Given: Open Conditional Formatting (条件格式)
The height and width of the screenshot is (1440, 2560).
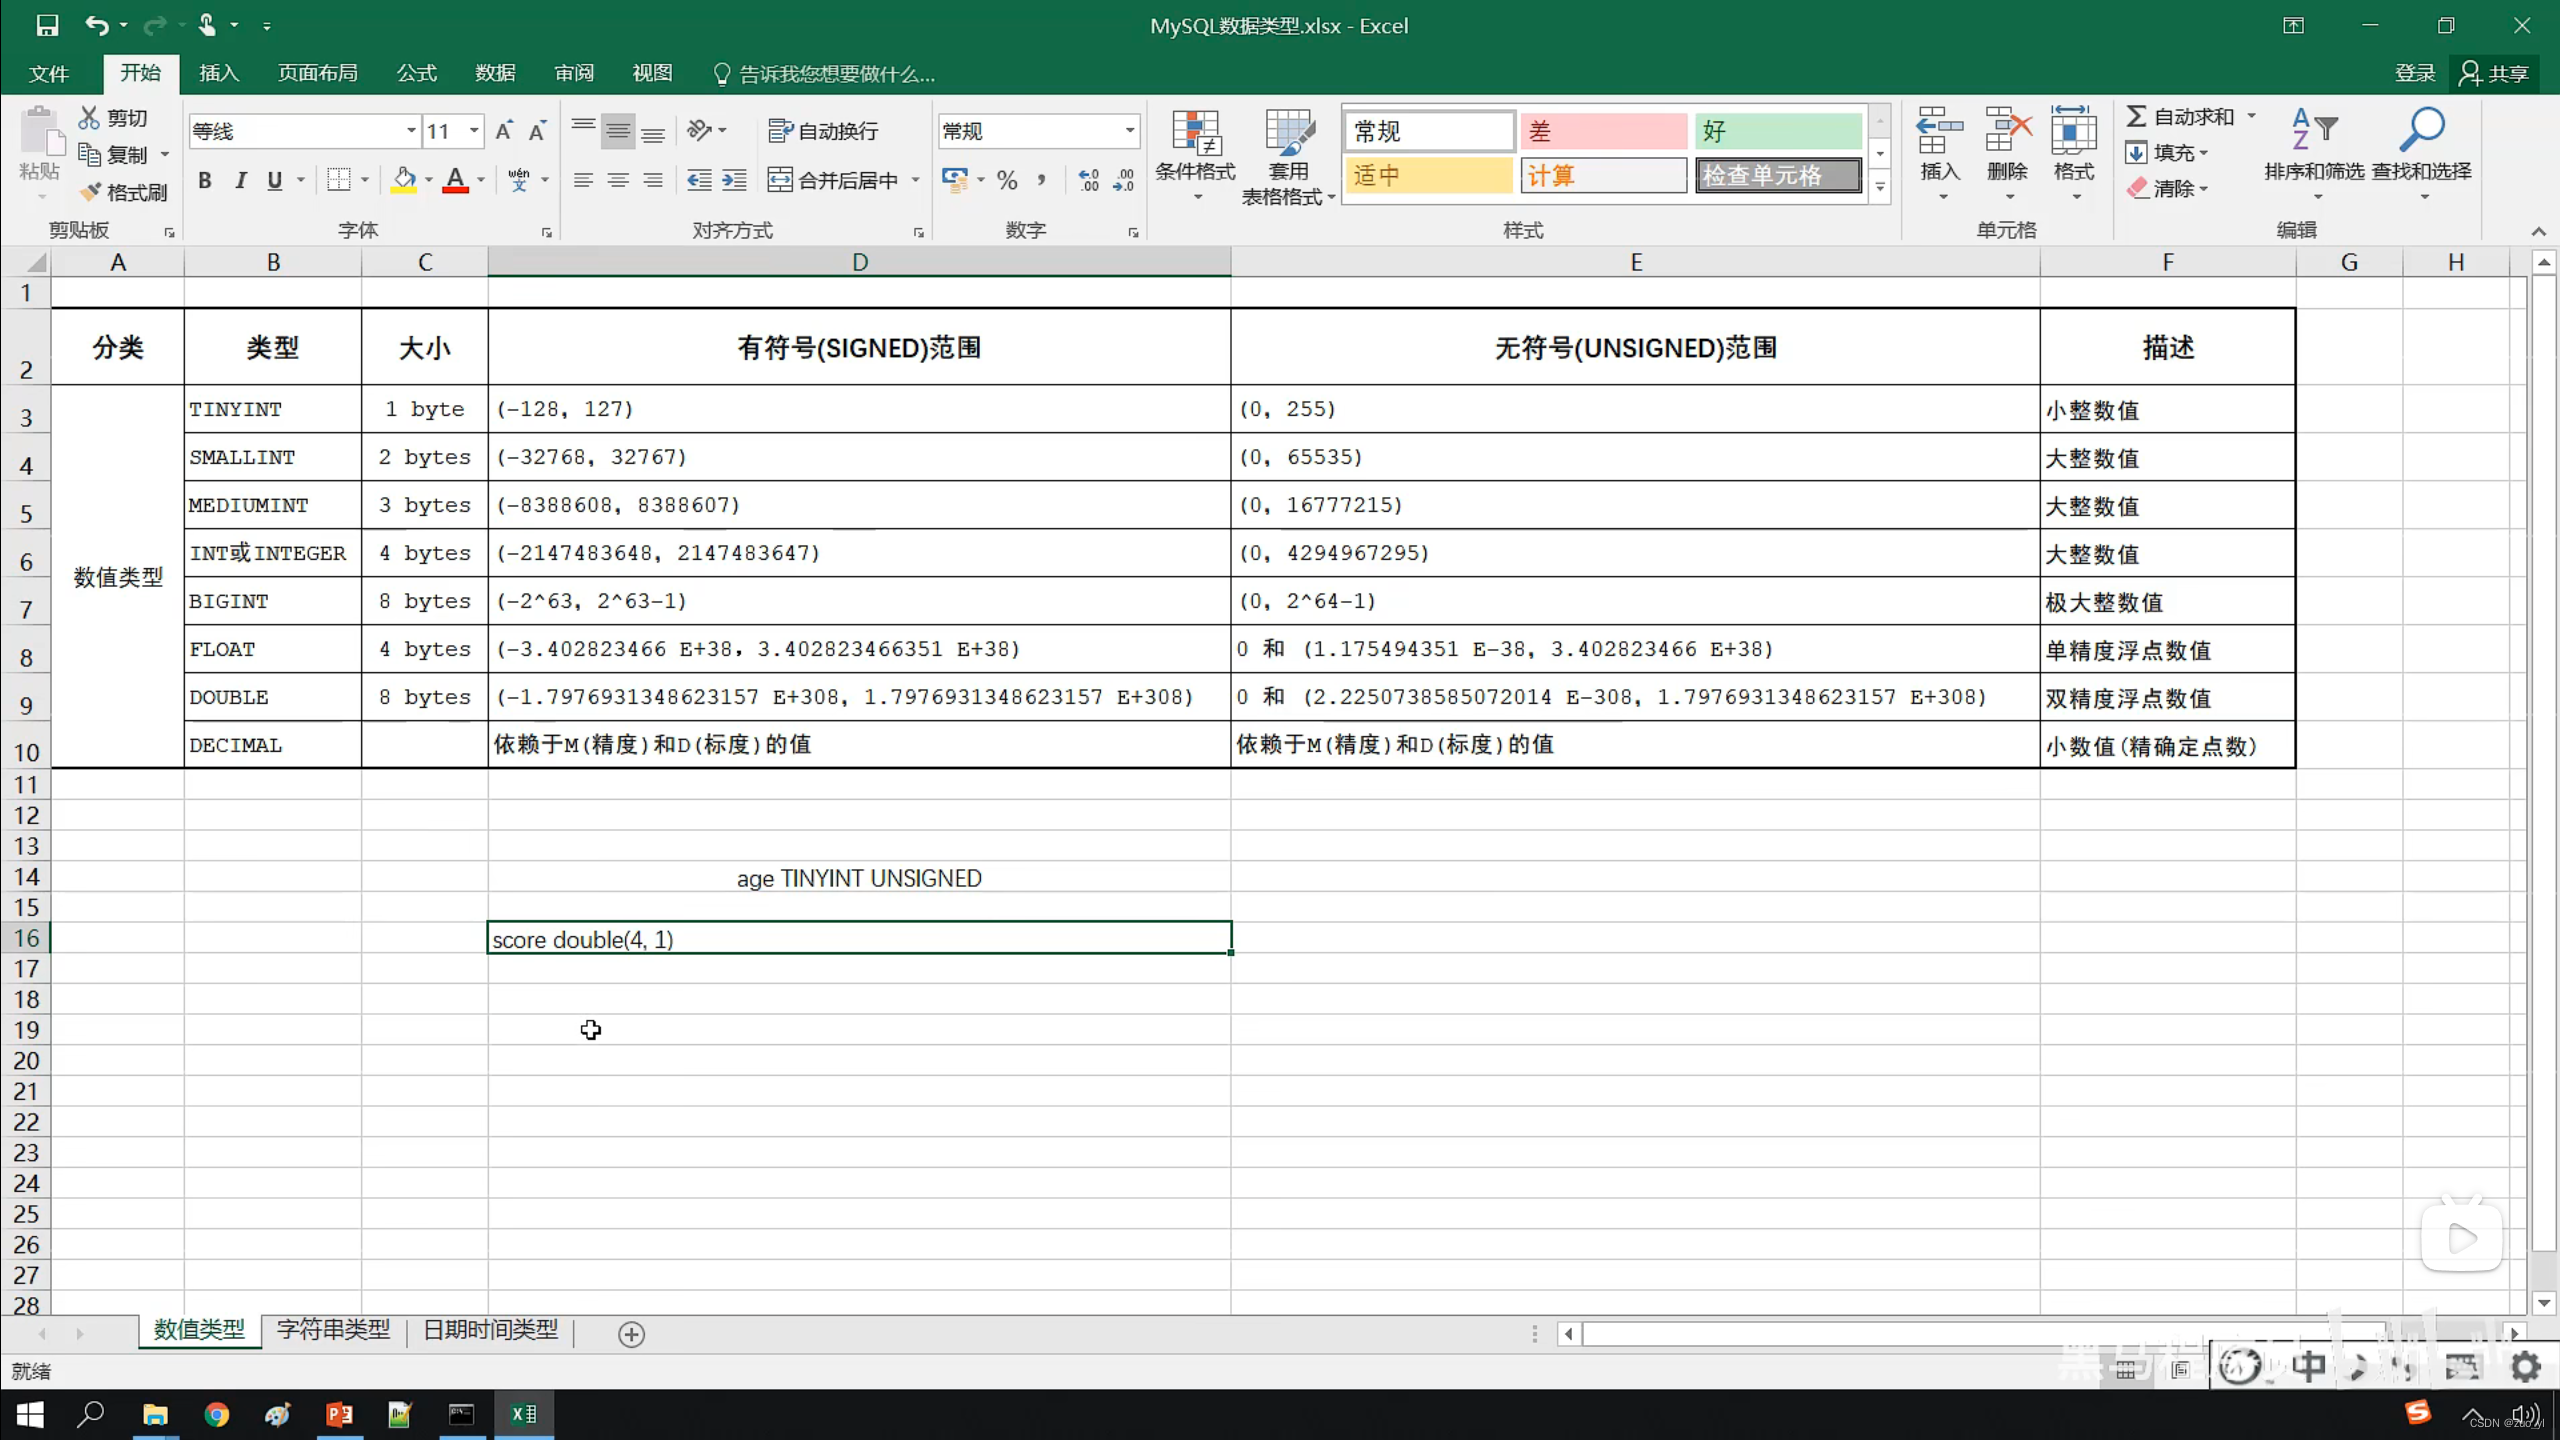Looking at the screenshot, I should 1195,154.
